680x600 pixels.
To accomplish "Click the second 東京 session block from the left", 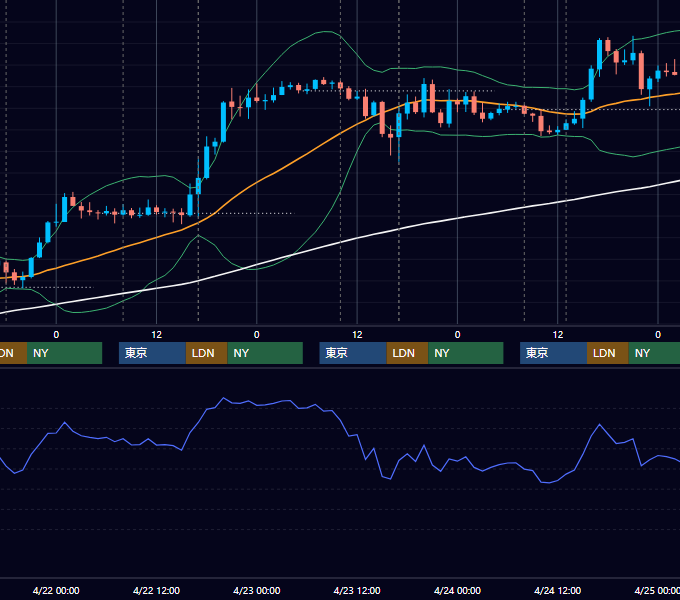I will click(x=353, y=353).
